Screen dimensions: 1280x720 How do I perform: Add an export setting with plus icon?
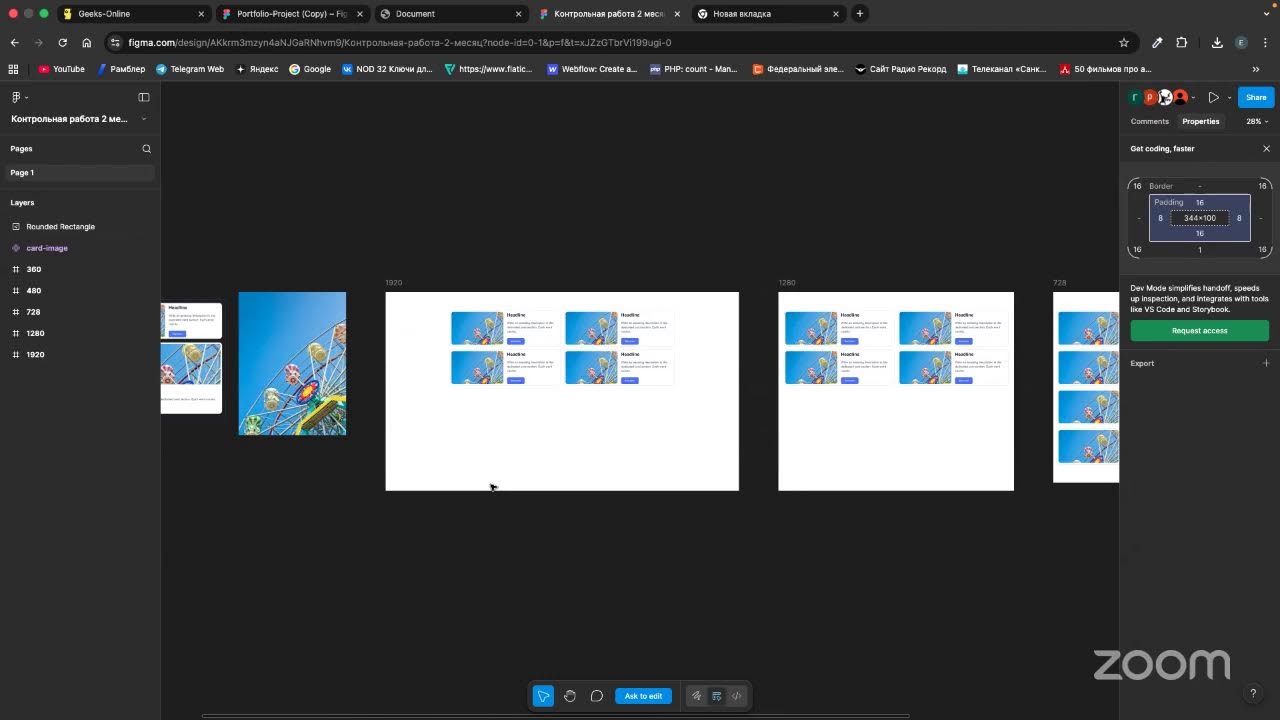click(1266, 363)
